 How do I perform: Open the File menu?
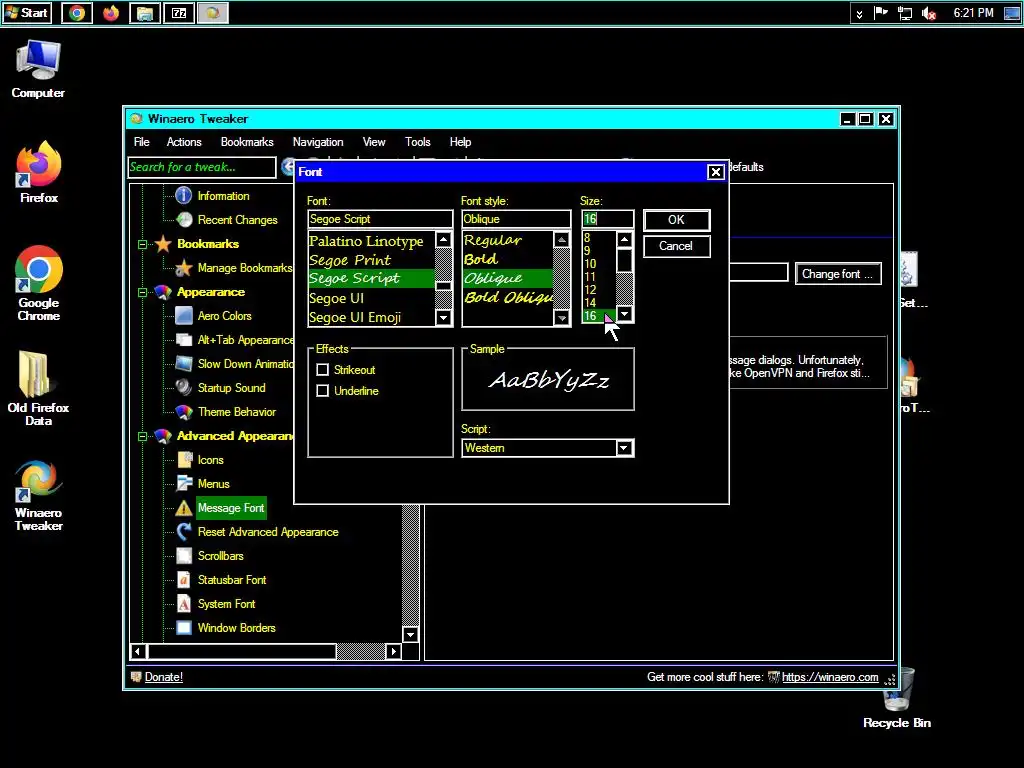tap(141, 142)
